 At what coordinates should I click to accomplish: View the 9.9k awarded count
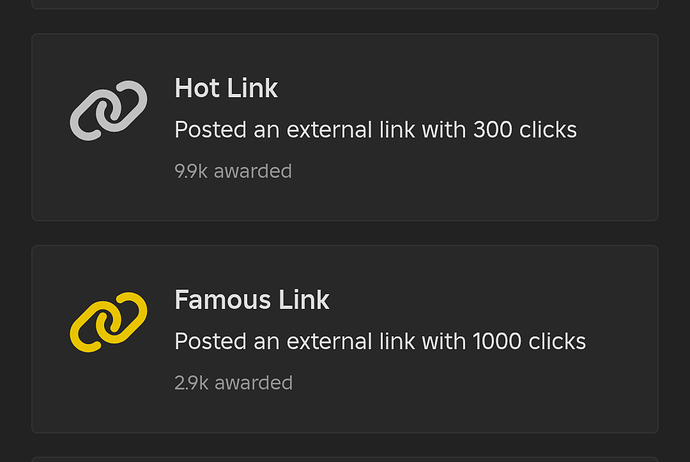(x=233, y=171)
